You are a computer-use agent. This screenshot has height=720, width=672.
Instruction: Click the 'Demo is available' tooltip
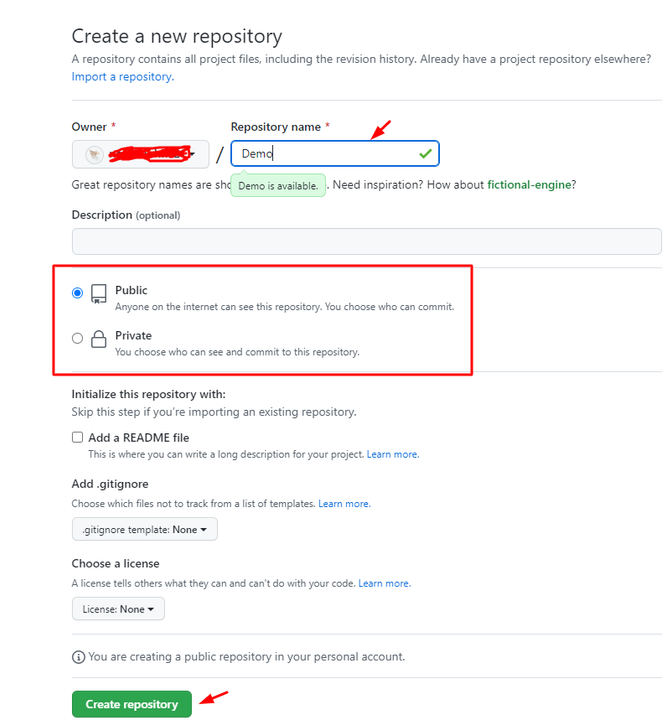click(278, 186)
